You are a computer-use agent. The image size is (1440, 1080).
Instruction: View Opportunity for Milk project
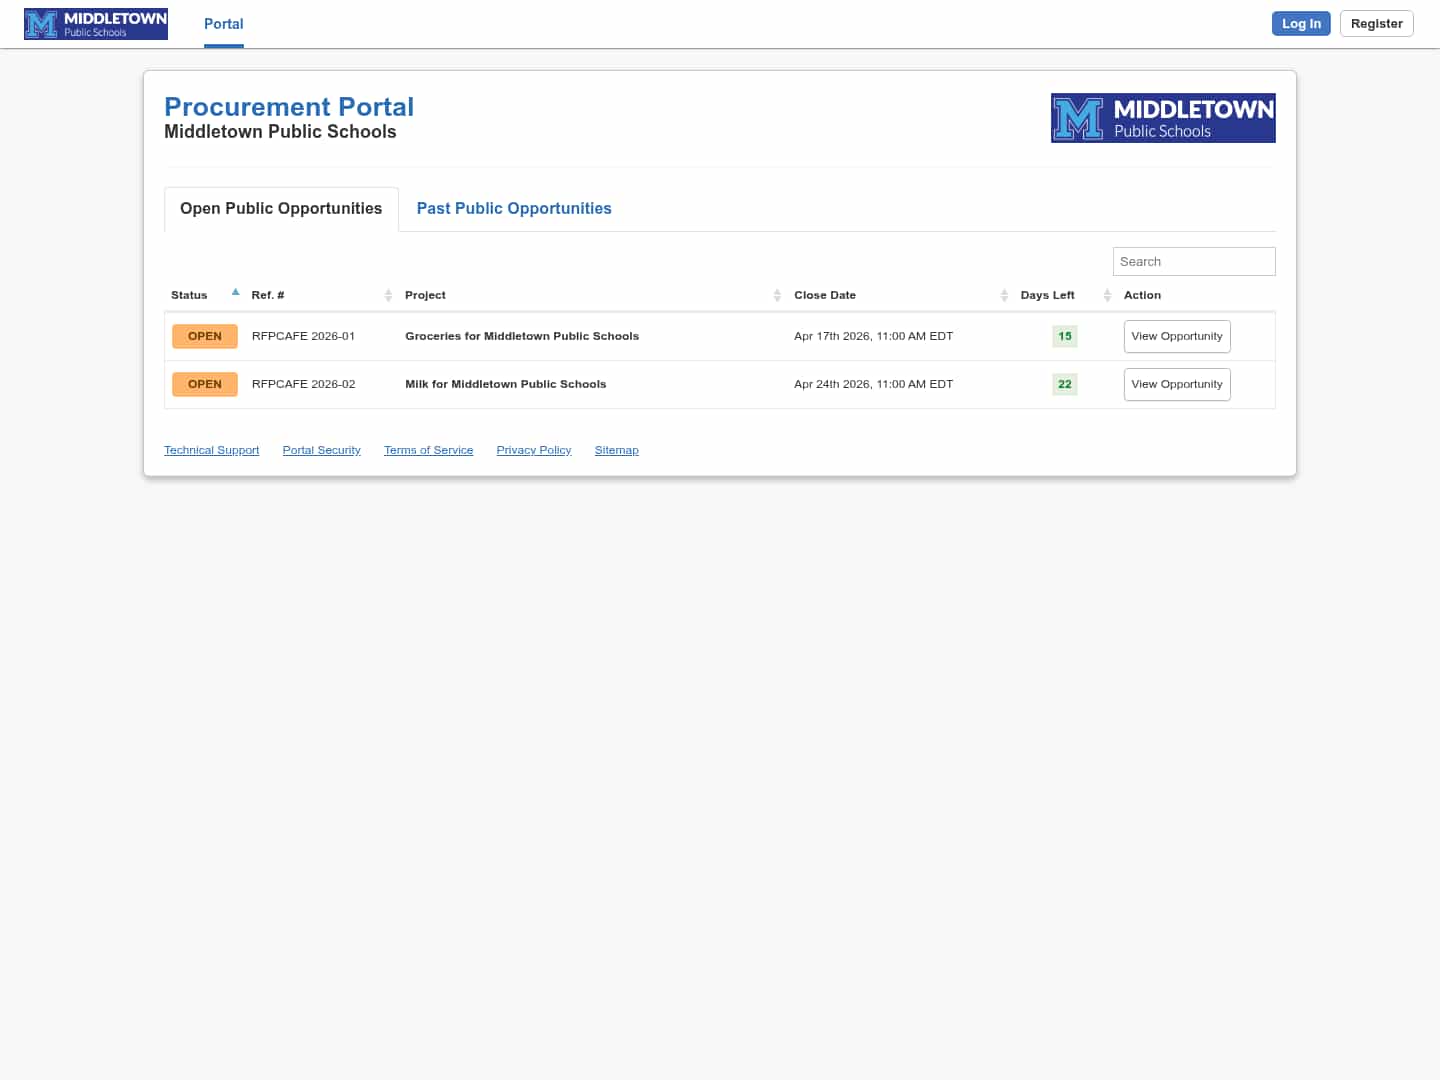1176,384
